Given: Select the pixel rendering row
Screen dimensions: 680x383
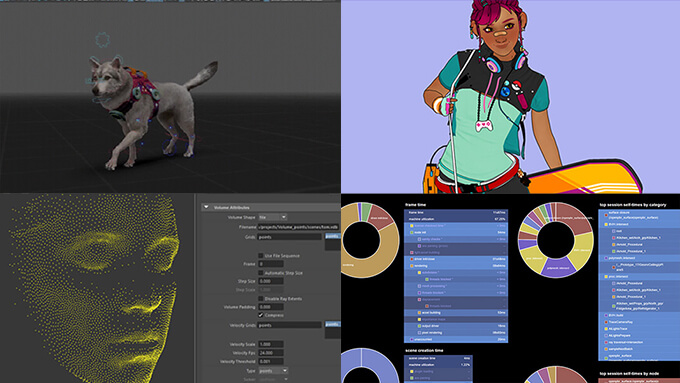Looking at the screenshot, I should [456, 333].
